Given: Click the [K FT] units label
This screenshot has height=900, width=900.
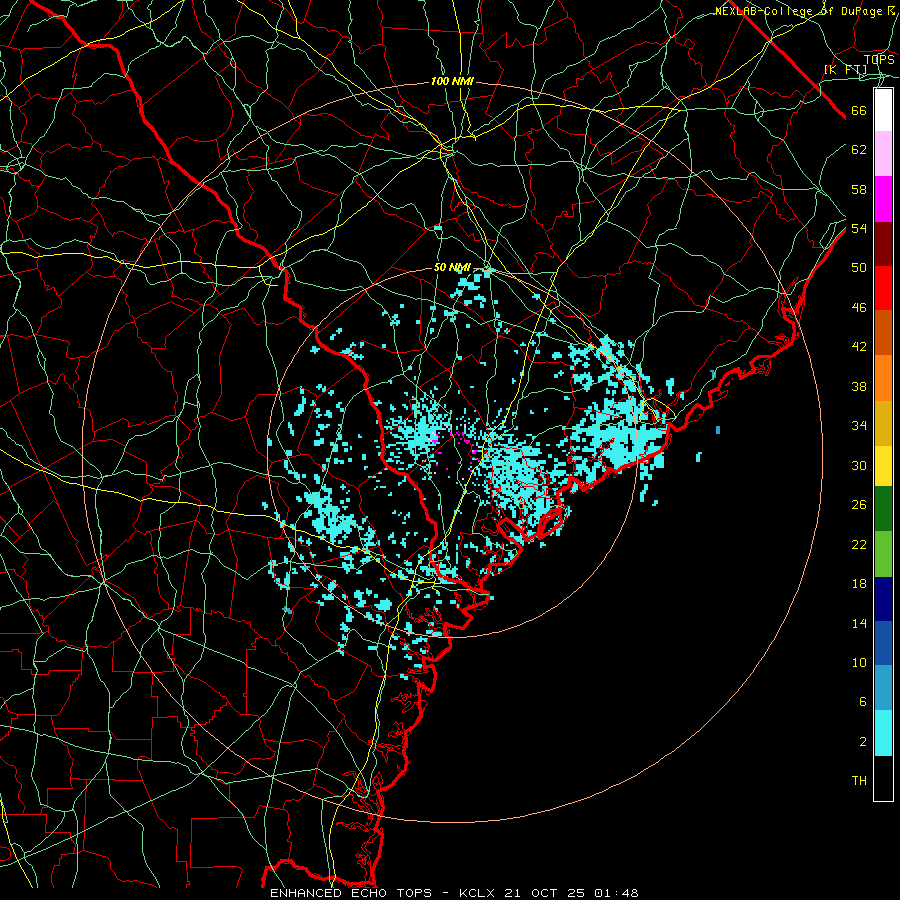Looking at the screenshot, I should [x=845, y=69].
